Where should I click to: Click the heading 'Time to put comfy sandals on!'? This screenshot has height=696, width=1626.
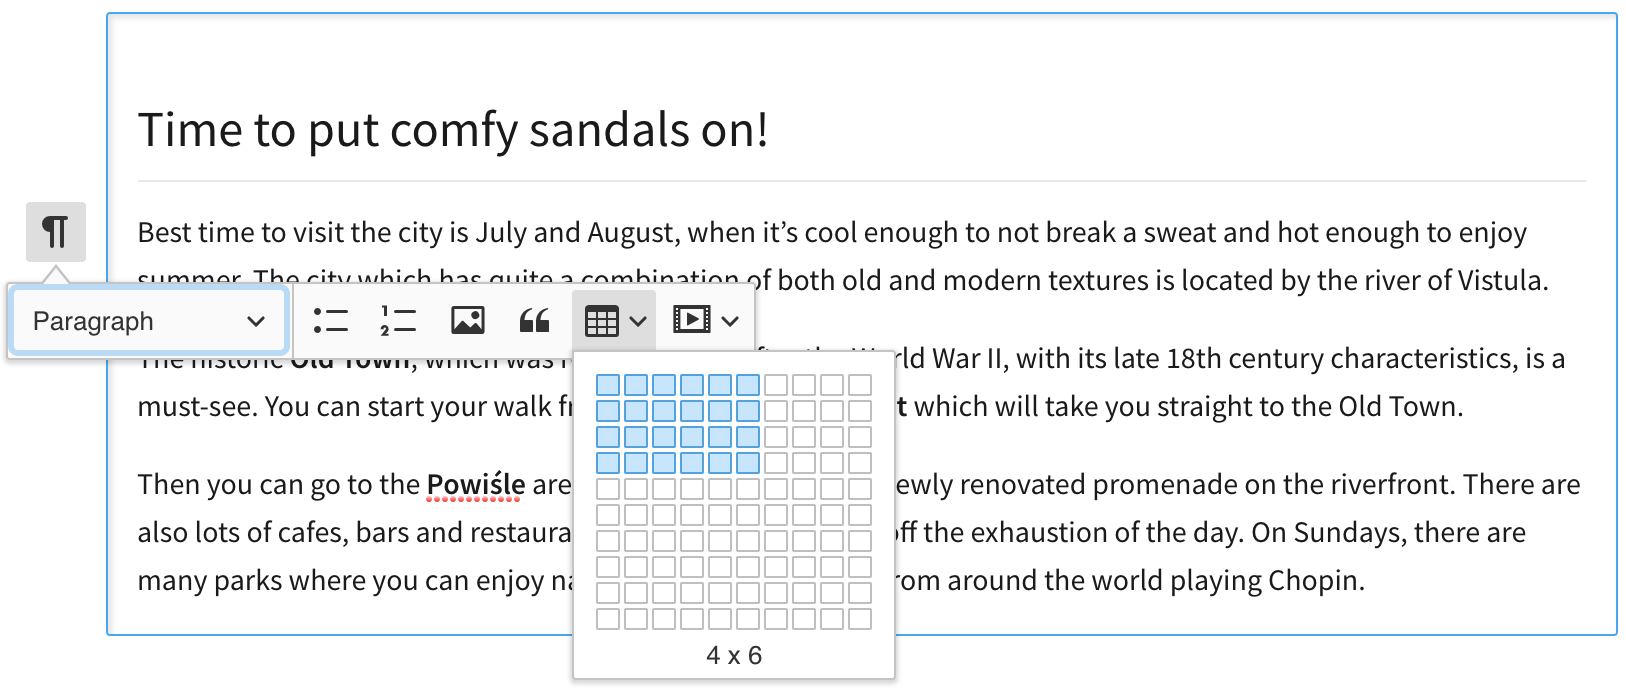pyautogui.click(x=453, y=130)
